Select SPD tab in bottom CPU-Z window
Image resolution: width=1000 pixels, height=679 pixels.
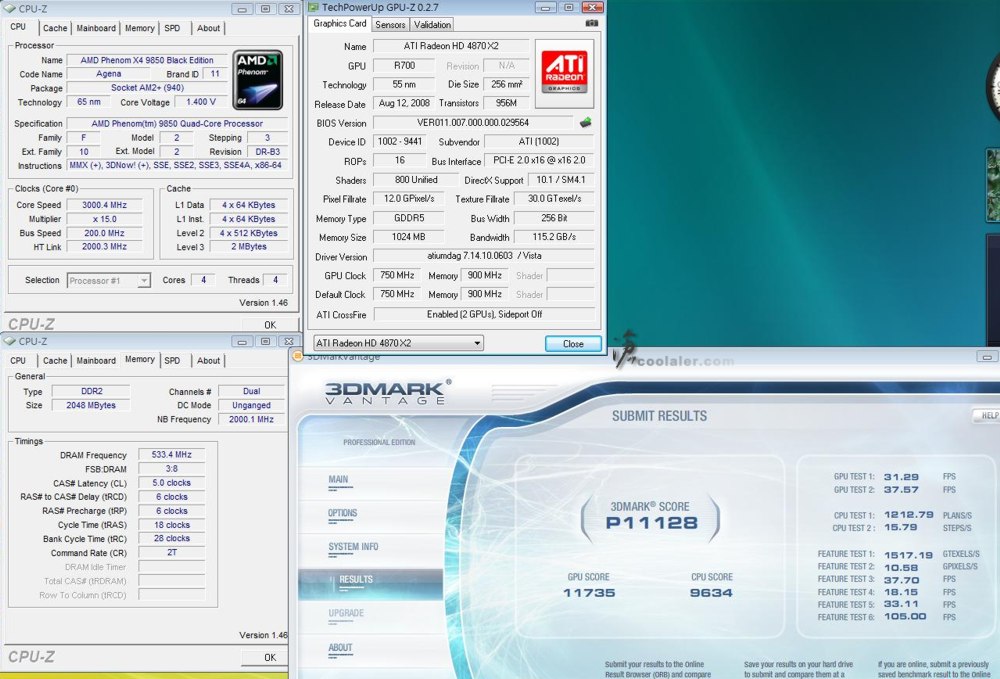coord(172,360)
